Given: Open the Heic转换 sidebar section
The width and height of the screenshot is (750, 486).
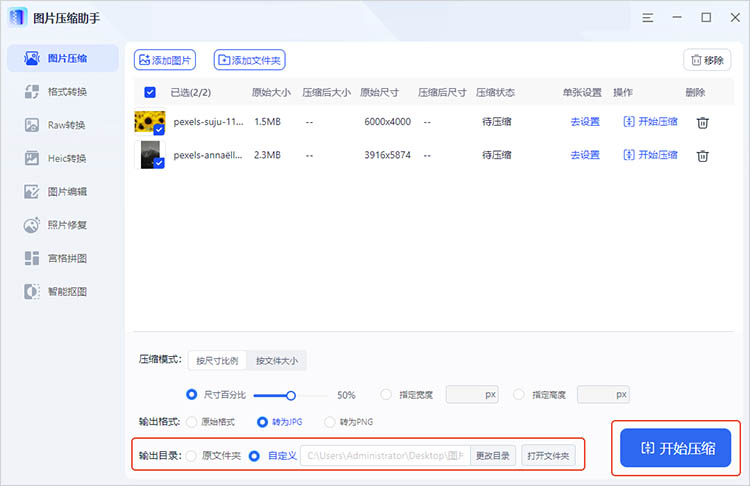Looking at the screenshot, I should point(63,158).
